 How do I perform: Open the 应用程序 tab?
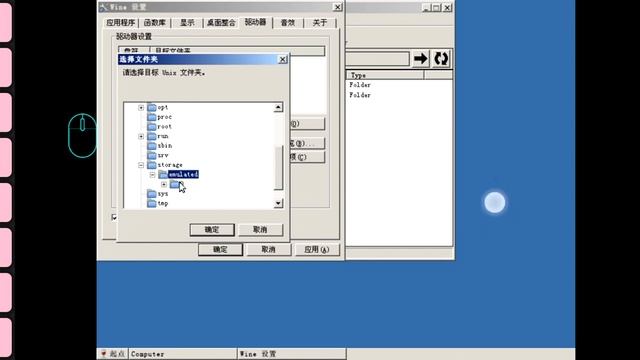pos(120,23)
